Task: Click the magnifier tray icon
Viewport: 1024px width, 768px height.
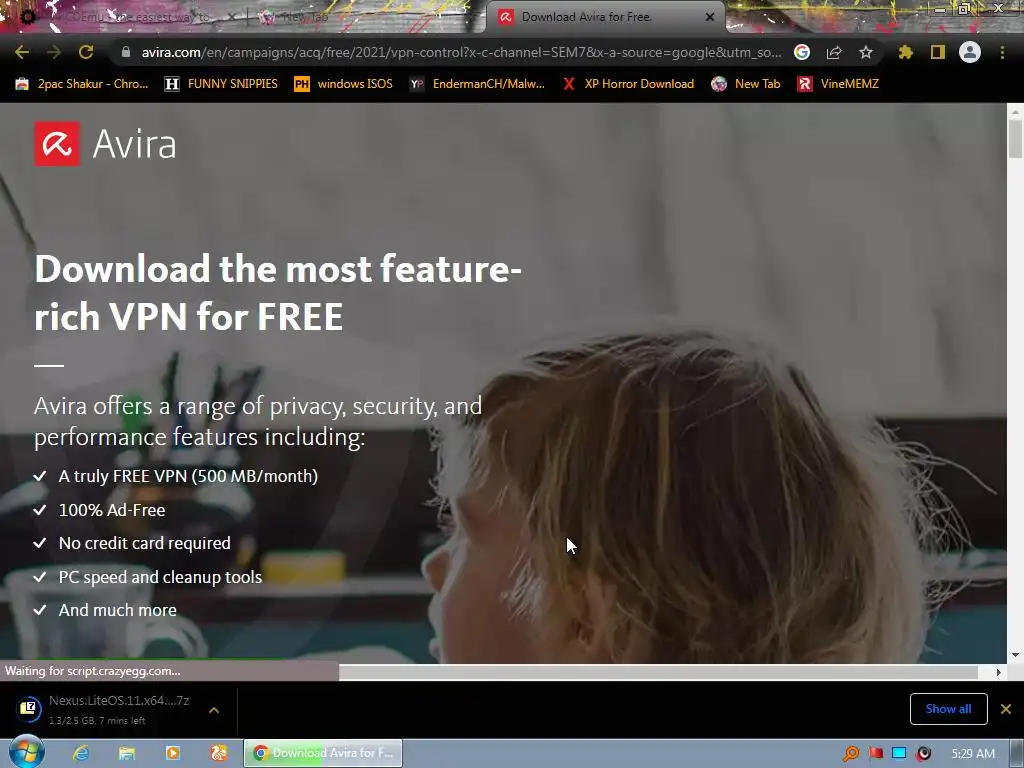Action: coord(851,754)
